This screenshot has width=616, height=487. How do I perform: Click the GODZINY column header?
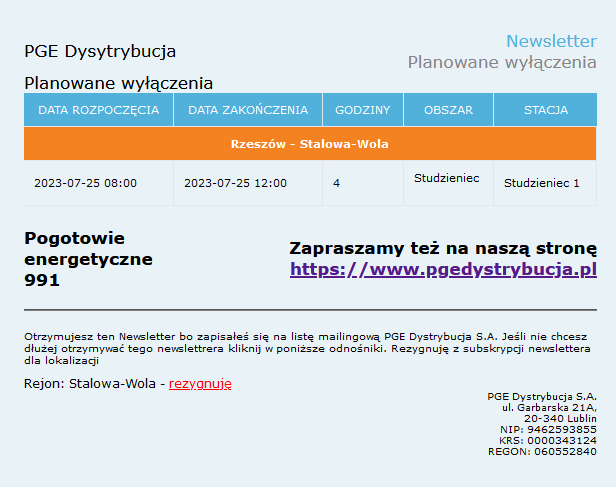(363, 110)
